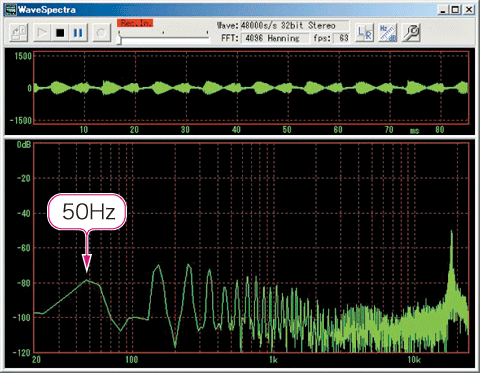Maximize the WaveSpectra window

(x=455, y=10)
